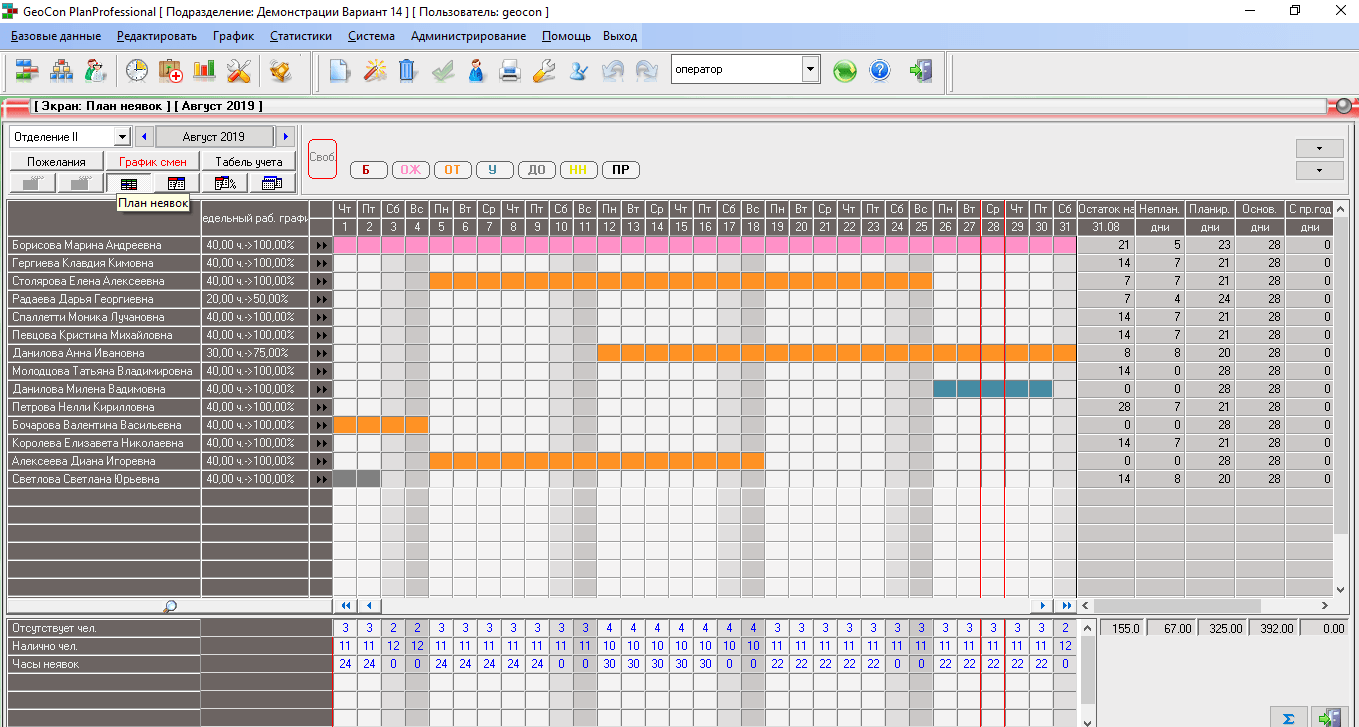Open the 'Редактировать' menu

point(157,36)
